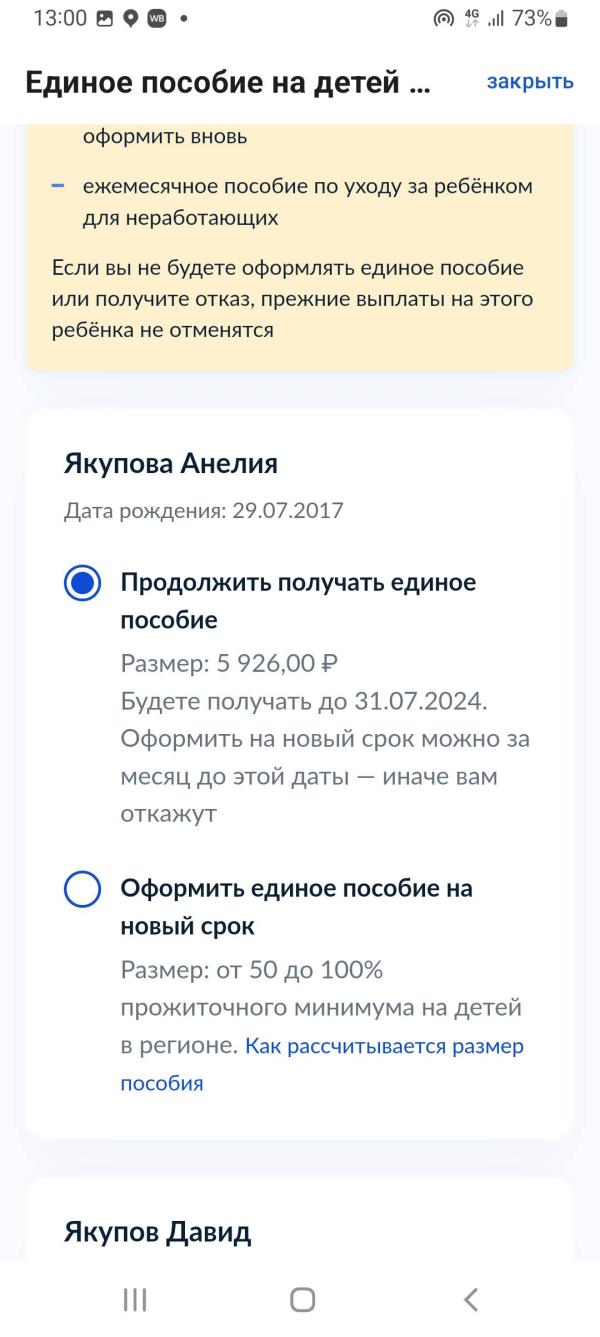Tap the Android back navigation icon
Viewport: 600px width, 1337px height.
471,1299
